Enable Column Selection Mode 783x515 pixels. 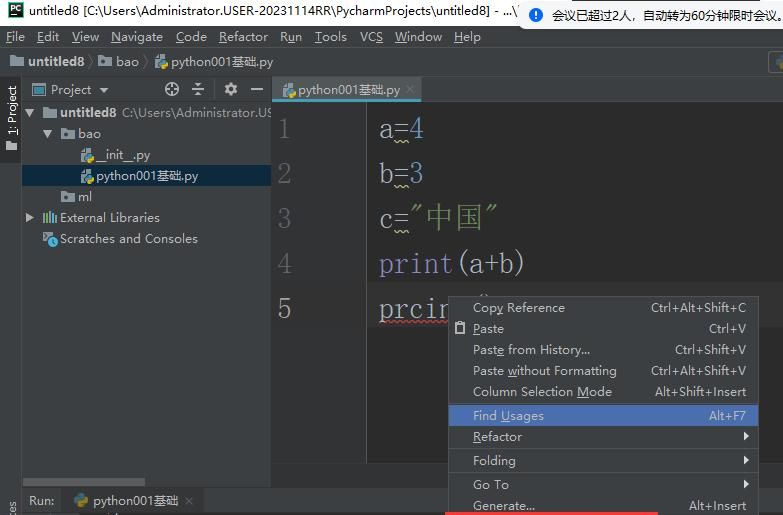click(603, 392)
